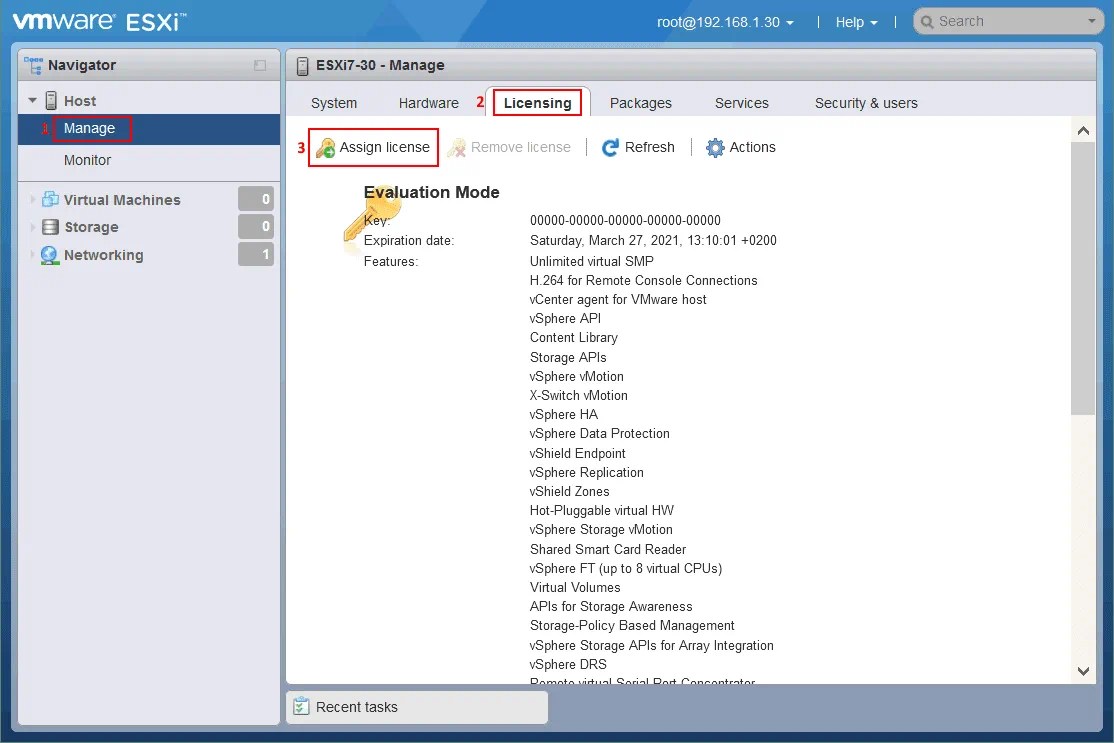Open the Actions gear icon
Viewport: 1114px width, 743px height.
pyautogui.click(x=715, y=147)
